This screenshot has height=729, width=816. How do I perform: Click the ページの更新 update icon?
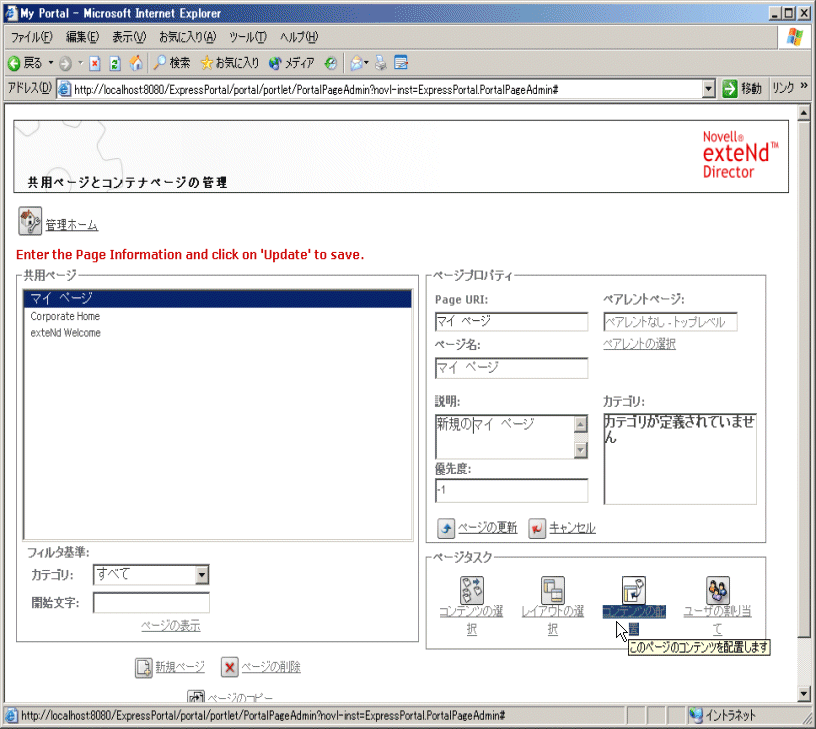[x=446, y=528]
